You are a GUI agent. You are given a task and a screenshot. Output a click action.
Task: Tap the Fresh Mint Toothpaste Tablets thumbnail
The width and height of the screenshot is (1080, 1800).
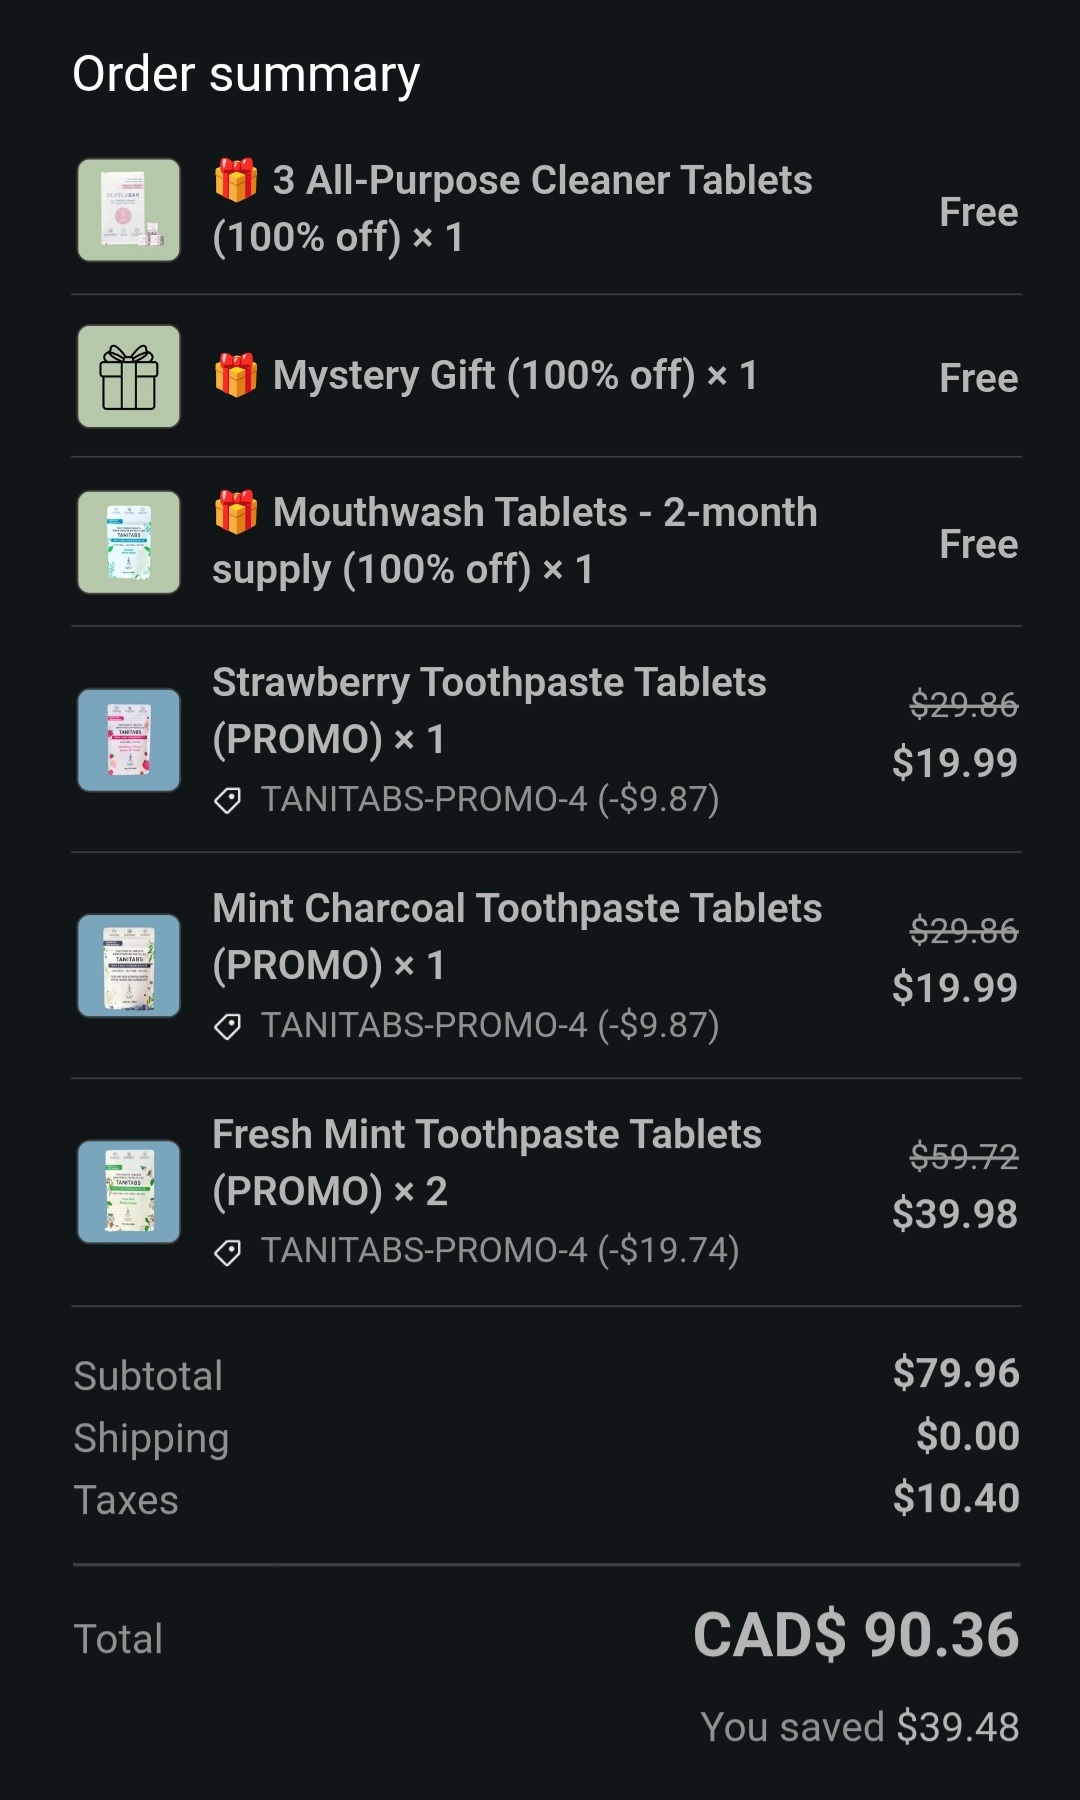(x=129, y=1192)
